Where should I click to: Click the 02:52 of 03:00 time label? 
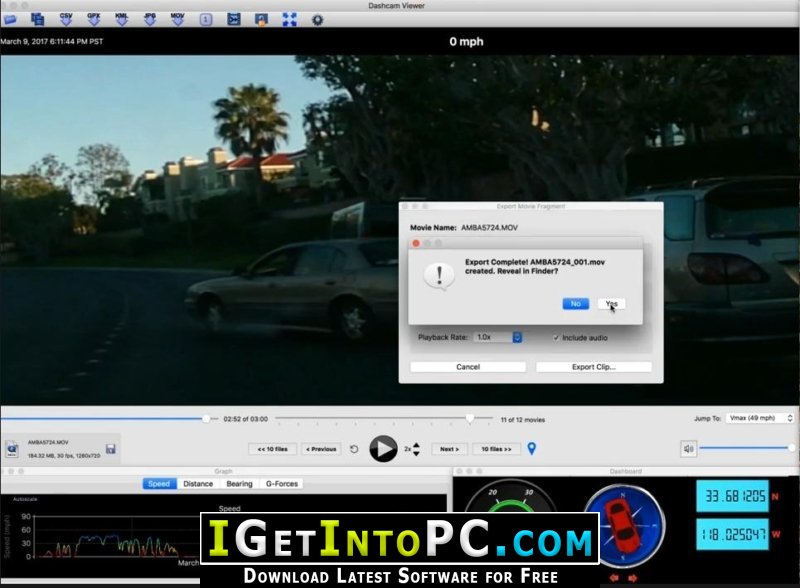tap(245, 419)
